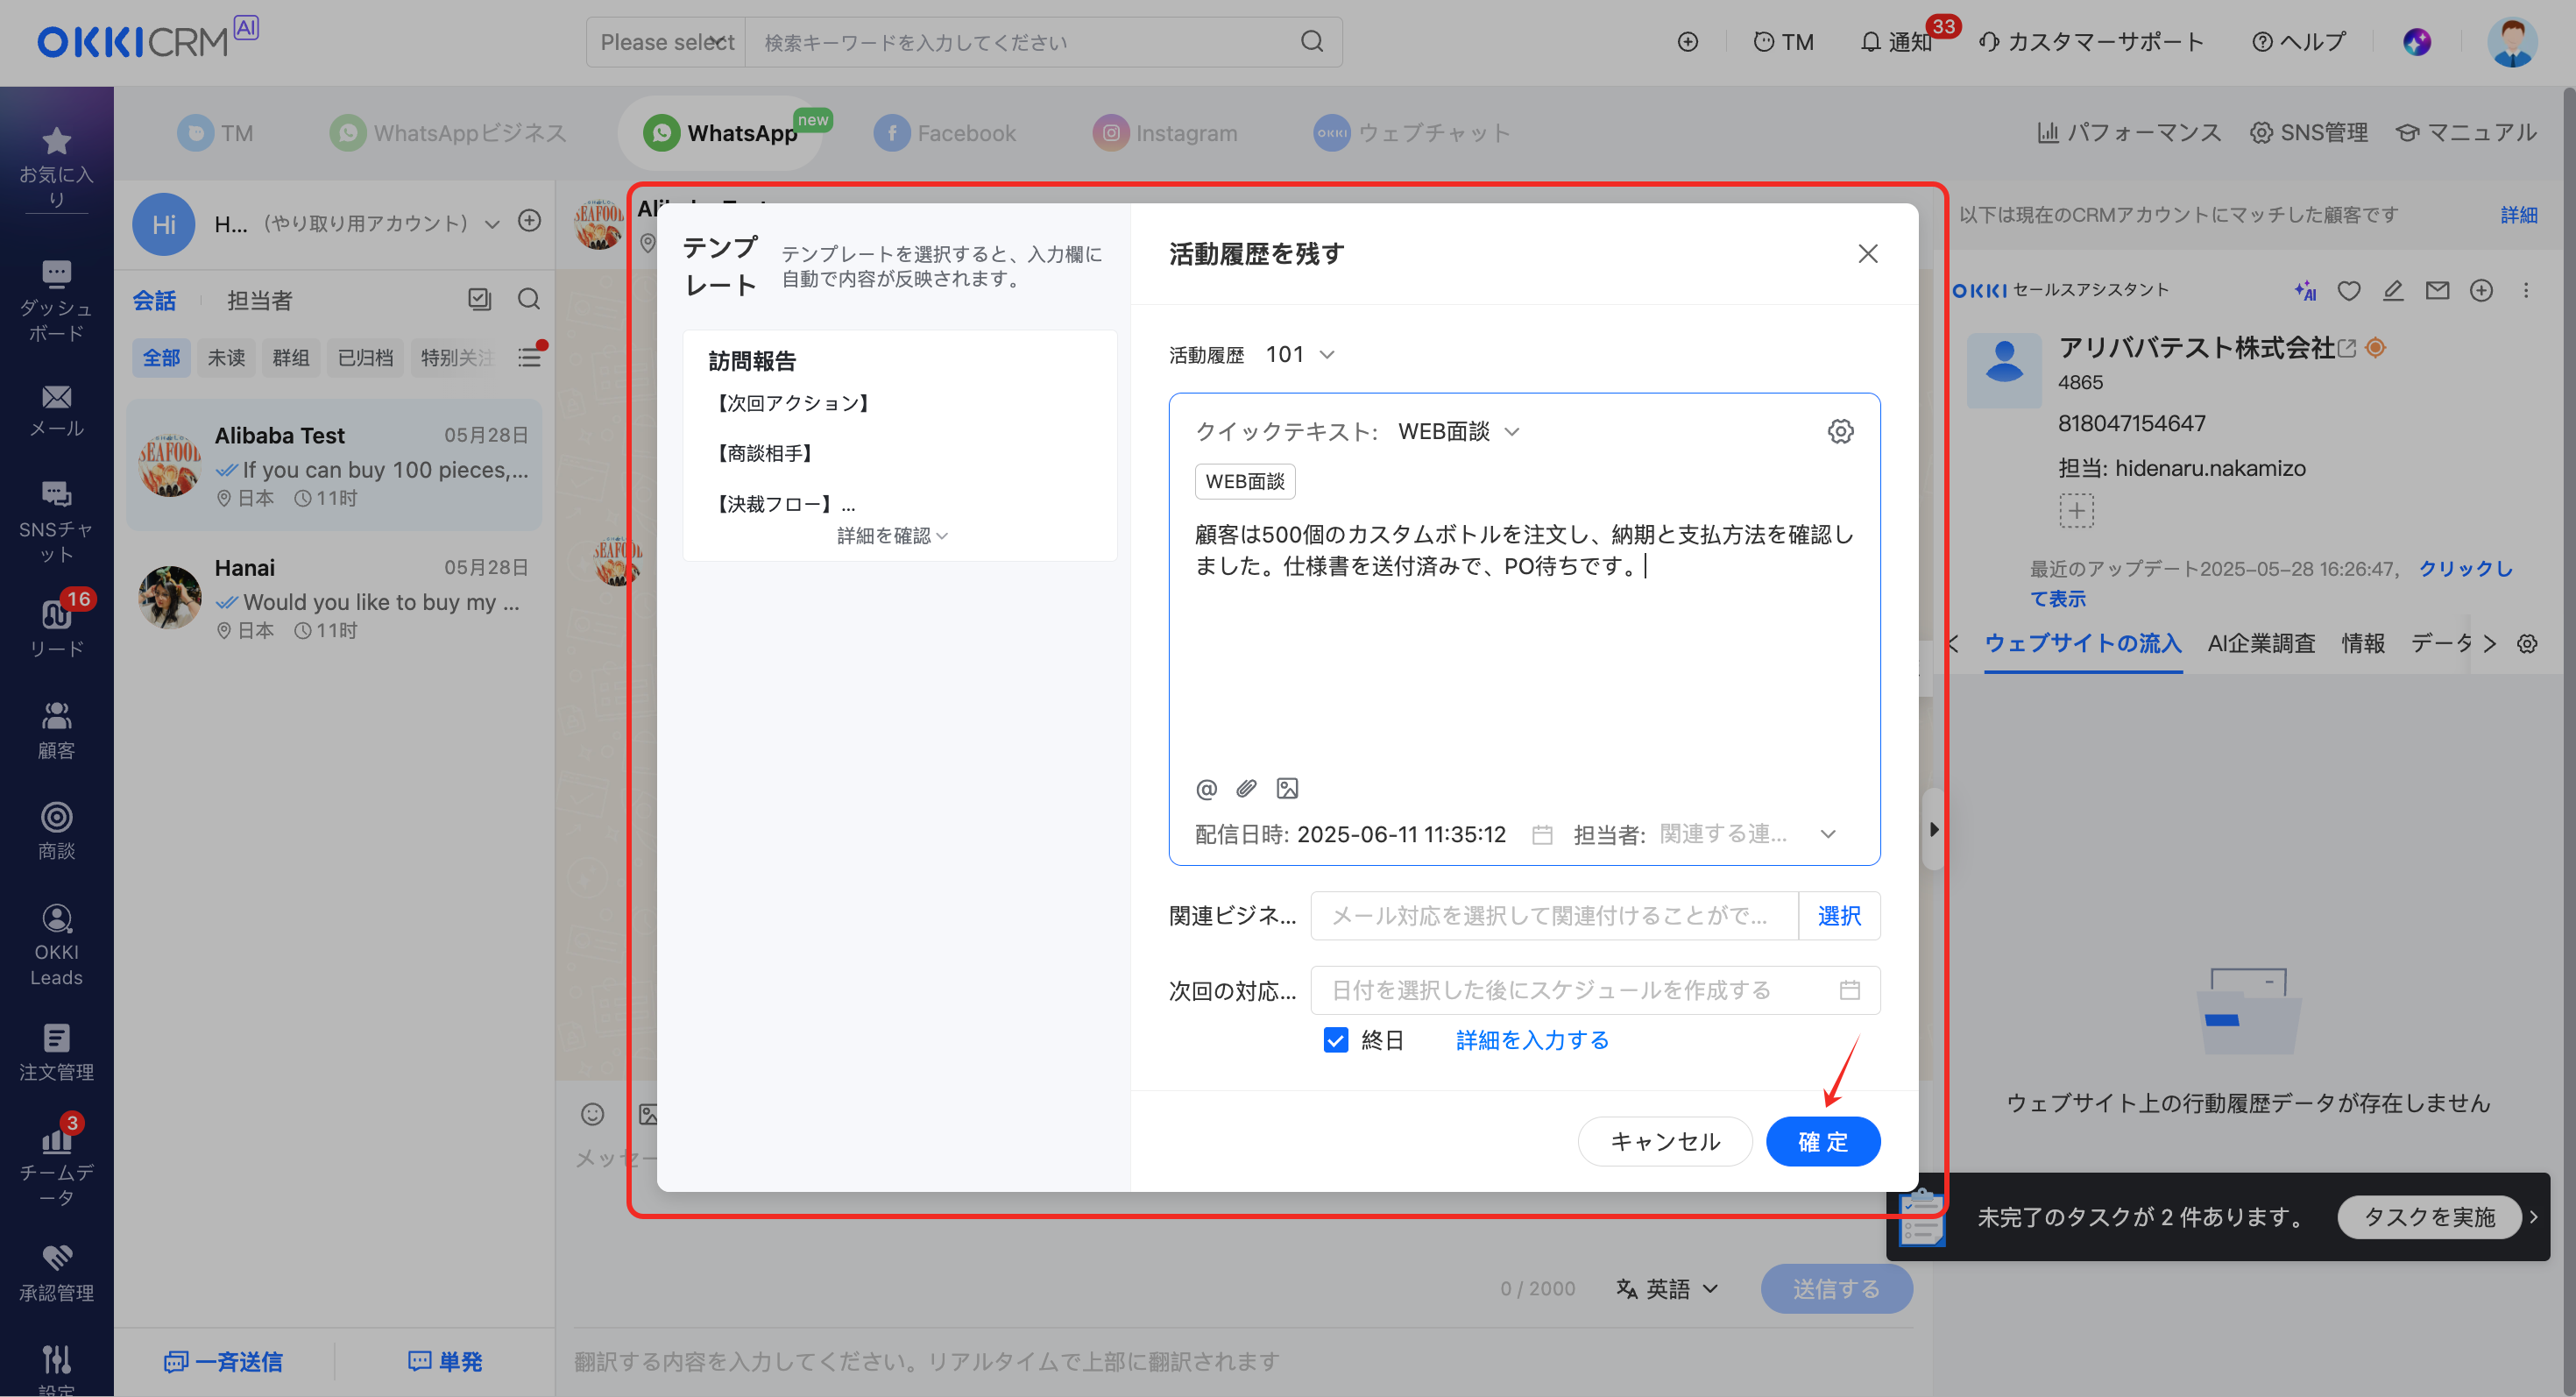Viewport: 2576px width, 1397px height.
Task: Open the 注文管理 sidebar icon
Action: tap(56, 1052)
